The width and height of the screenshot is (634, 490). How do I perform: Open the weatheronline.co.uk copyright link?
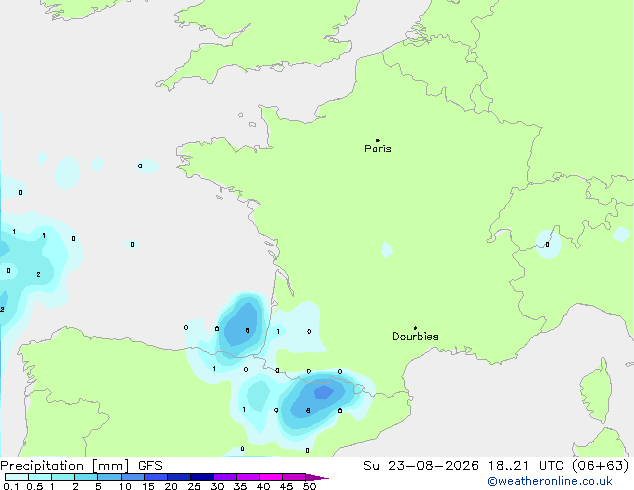tap(550, 481)
